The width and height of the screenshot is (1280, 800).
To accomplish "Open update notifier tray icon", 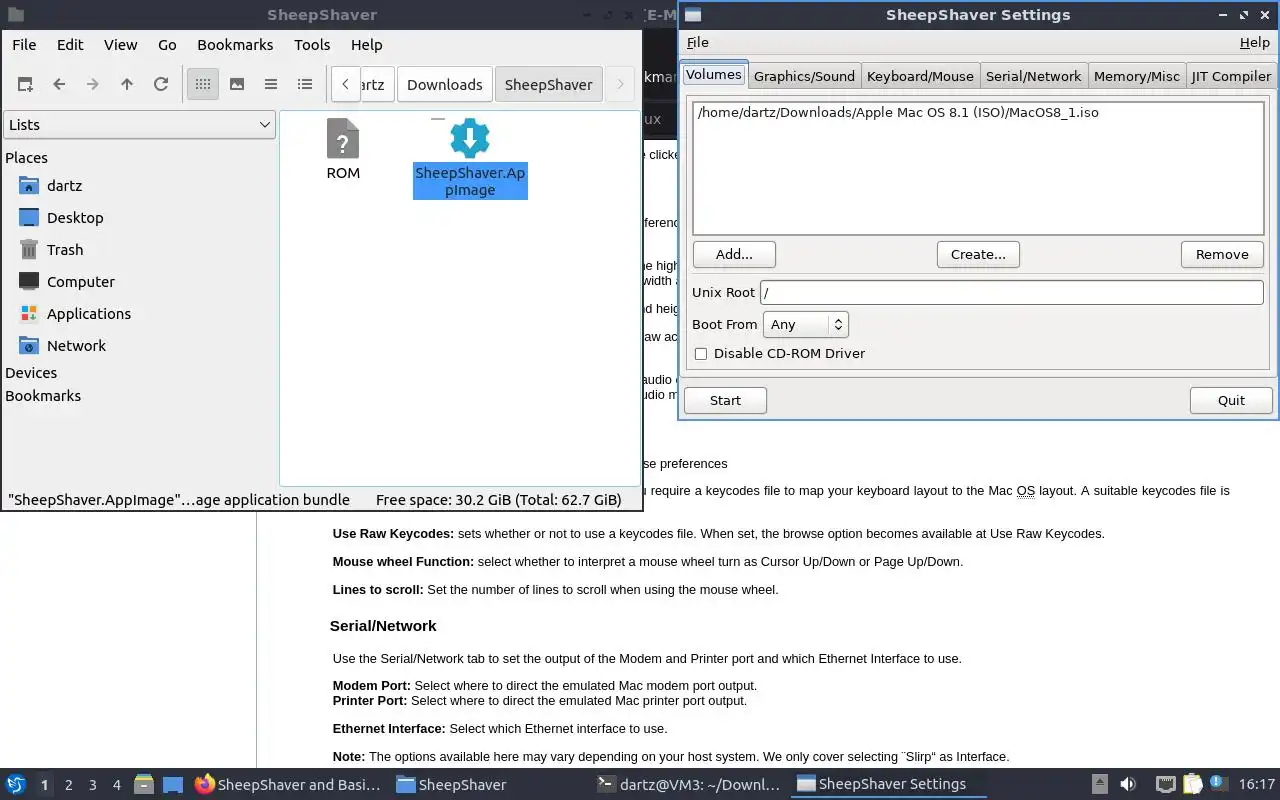I will [x=1219, y=785].
